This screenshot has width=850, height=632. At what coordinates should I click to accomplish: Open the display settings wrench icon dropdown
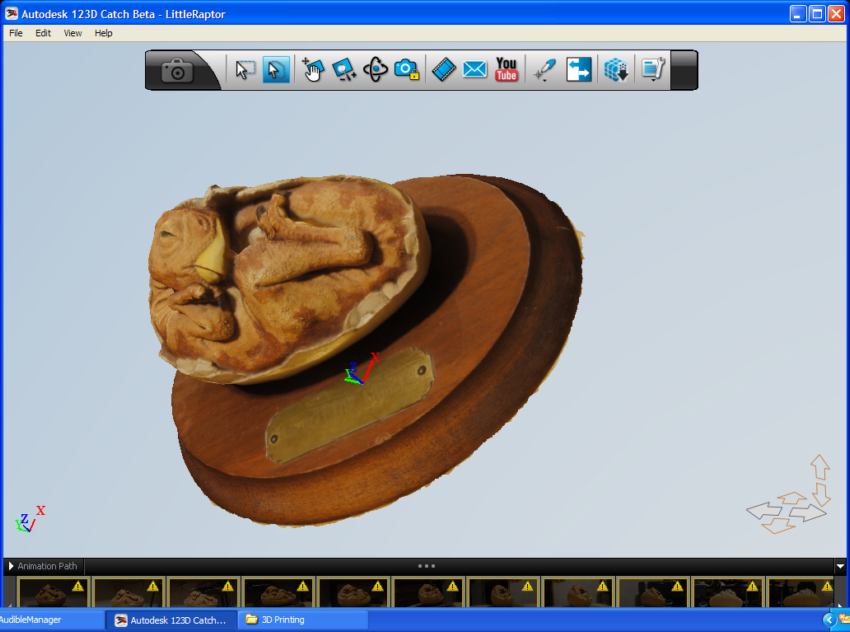click(x=654, y=70)
